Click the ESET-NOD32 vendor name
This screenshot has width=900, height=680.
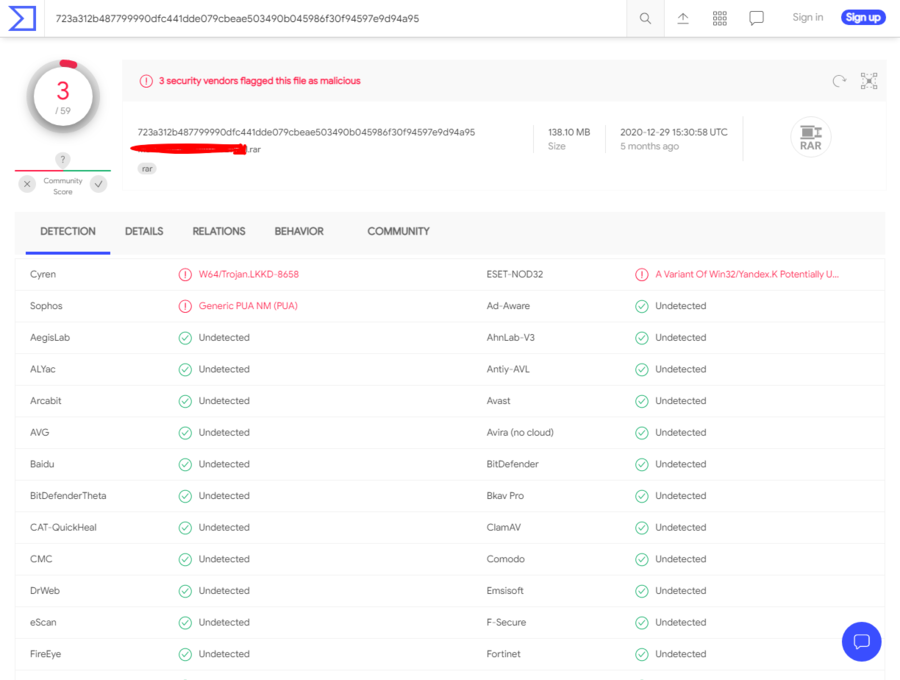(x=515, y=274)
